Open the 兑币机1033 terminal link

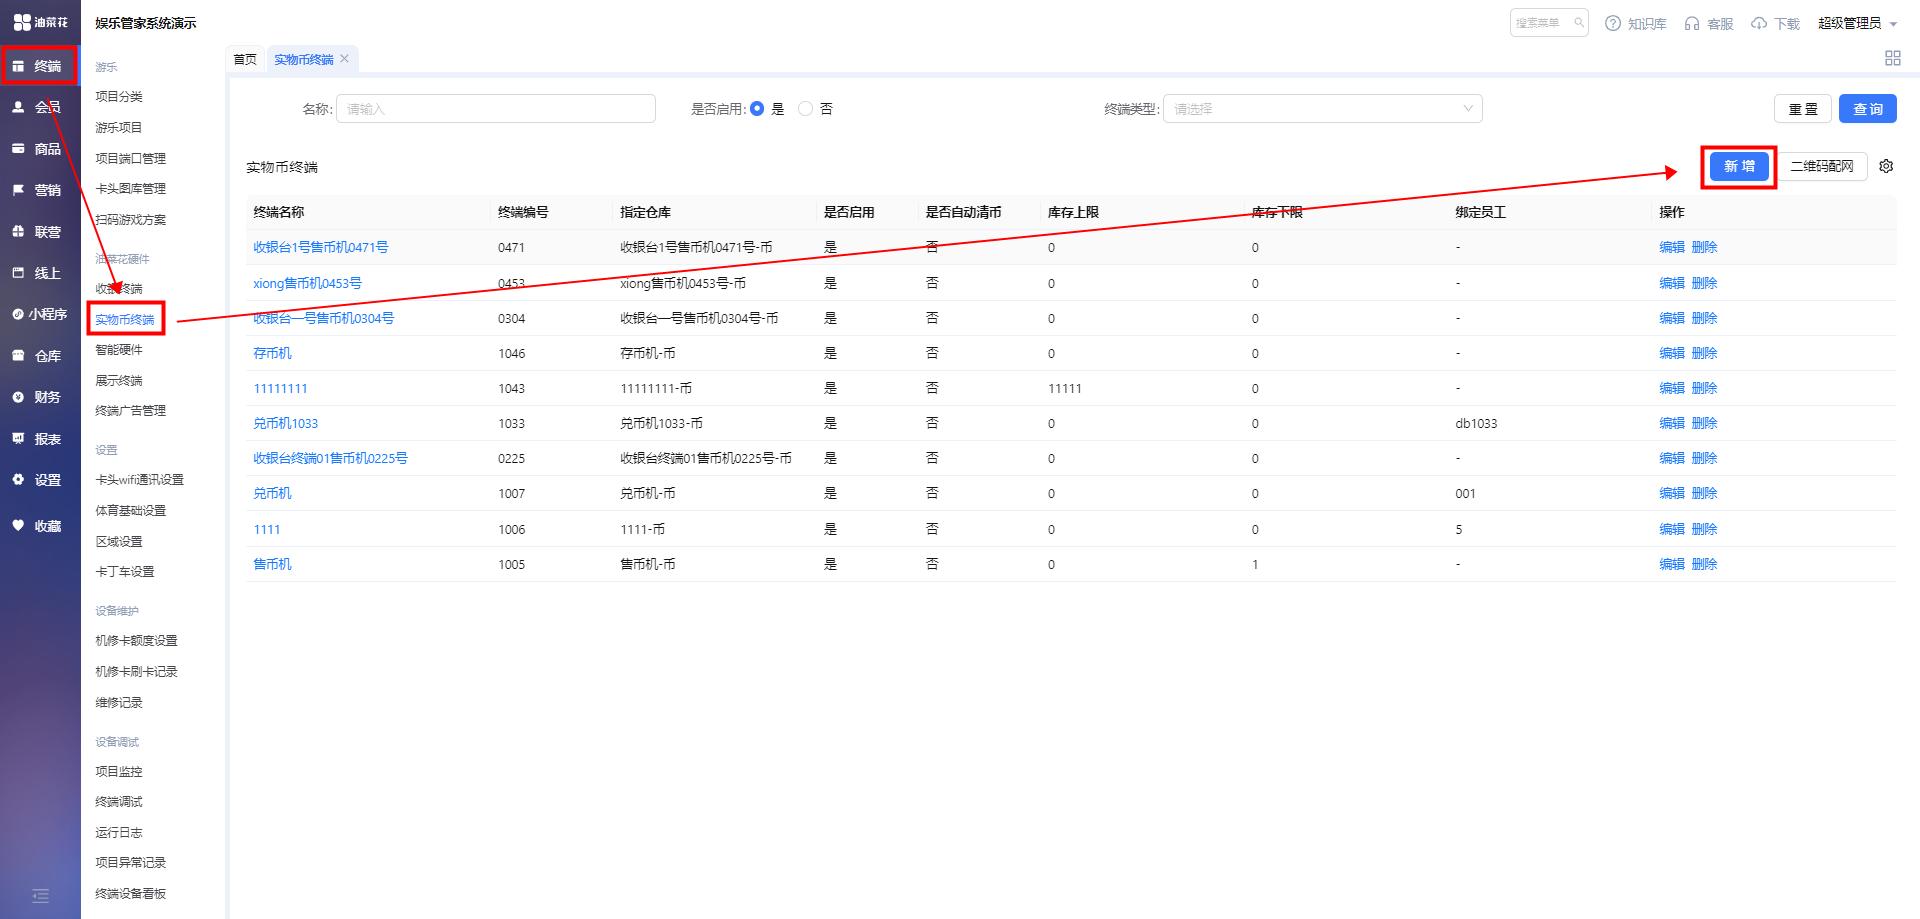click(285, 423)
